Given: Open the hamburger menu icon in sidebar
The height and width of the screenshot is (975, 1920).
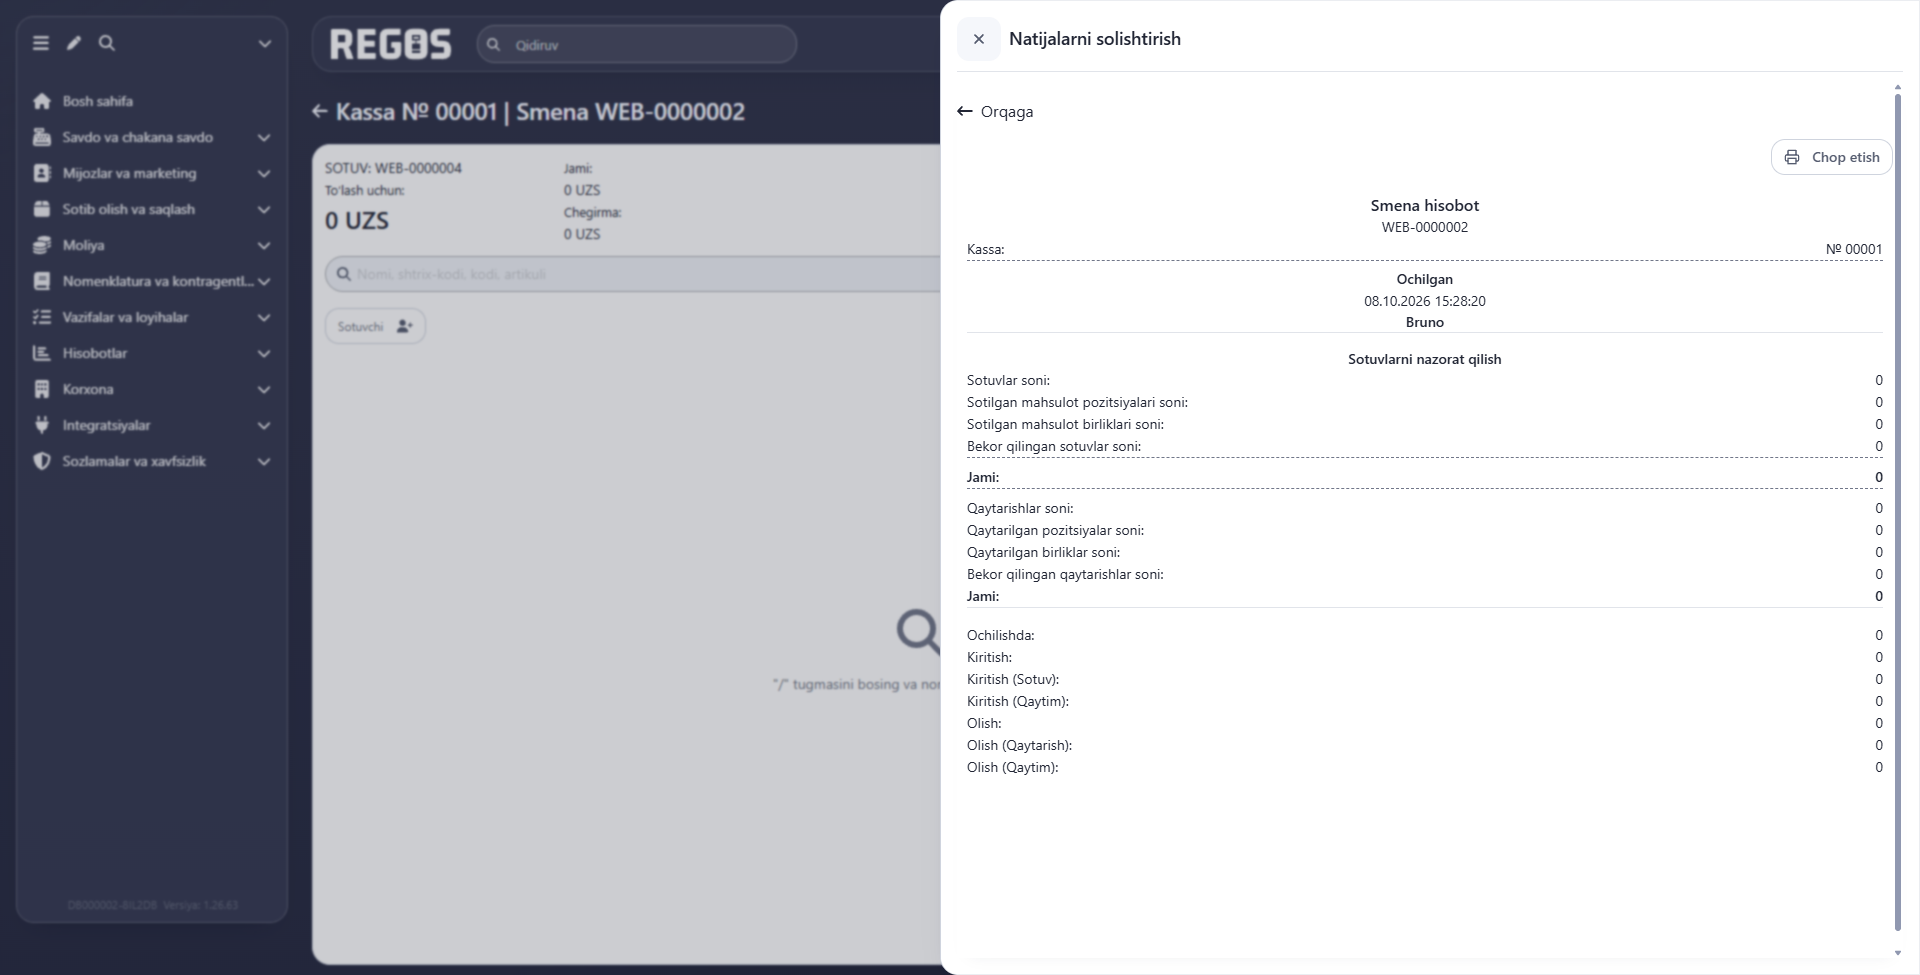Looking at the screenshot, I should tap(41, 43).
